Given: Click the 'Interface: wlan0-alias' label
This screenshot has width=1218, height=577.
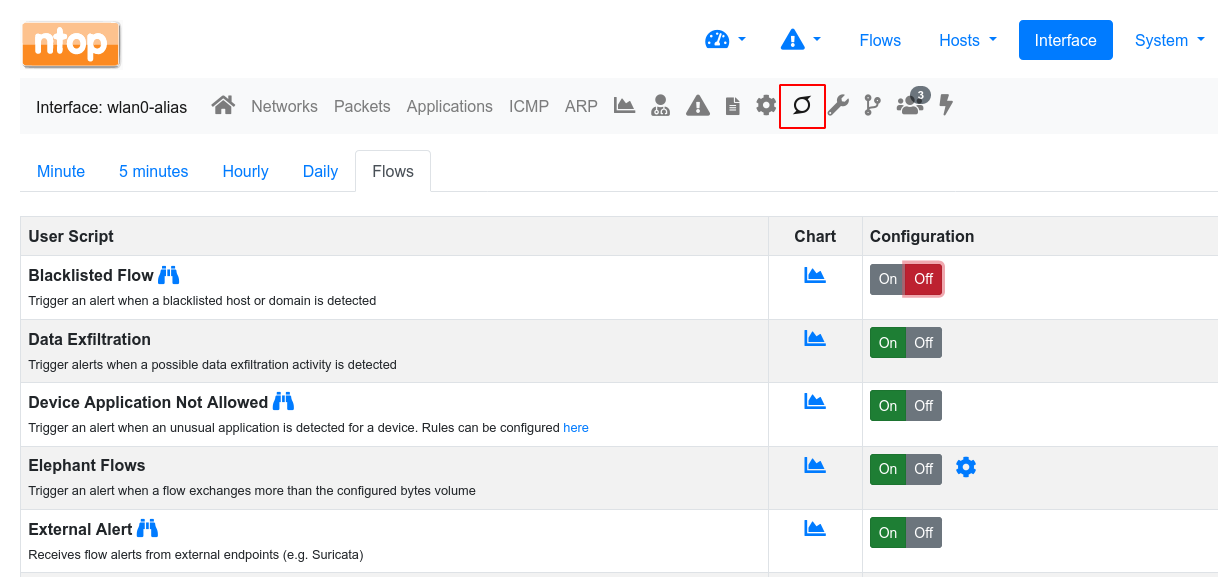Looking at the screenshot, I should coord(112,107).
